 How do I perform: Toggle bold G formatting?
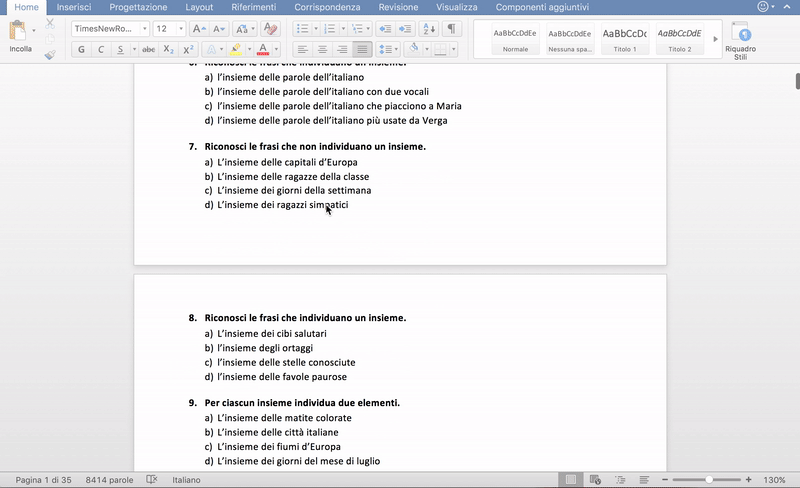[82, 50]
